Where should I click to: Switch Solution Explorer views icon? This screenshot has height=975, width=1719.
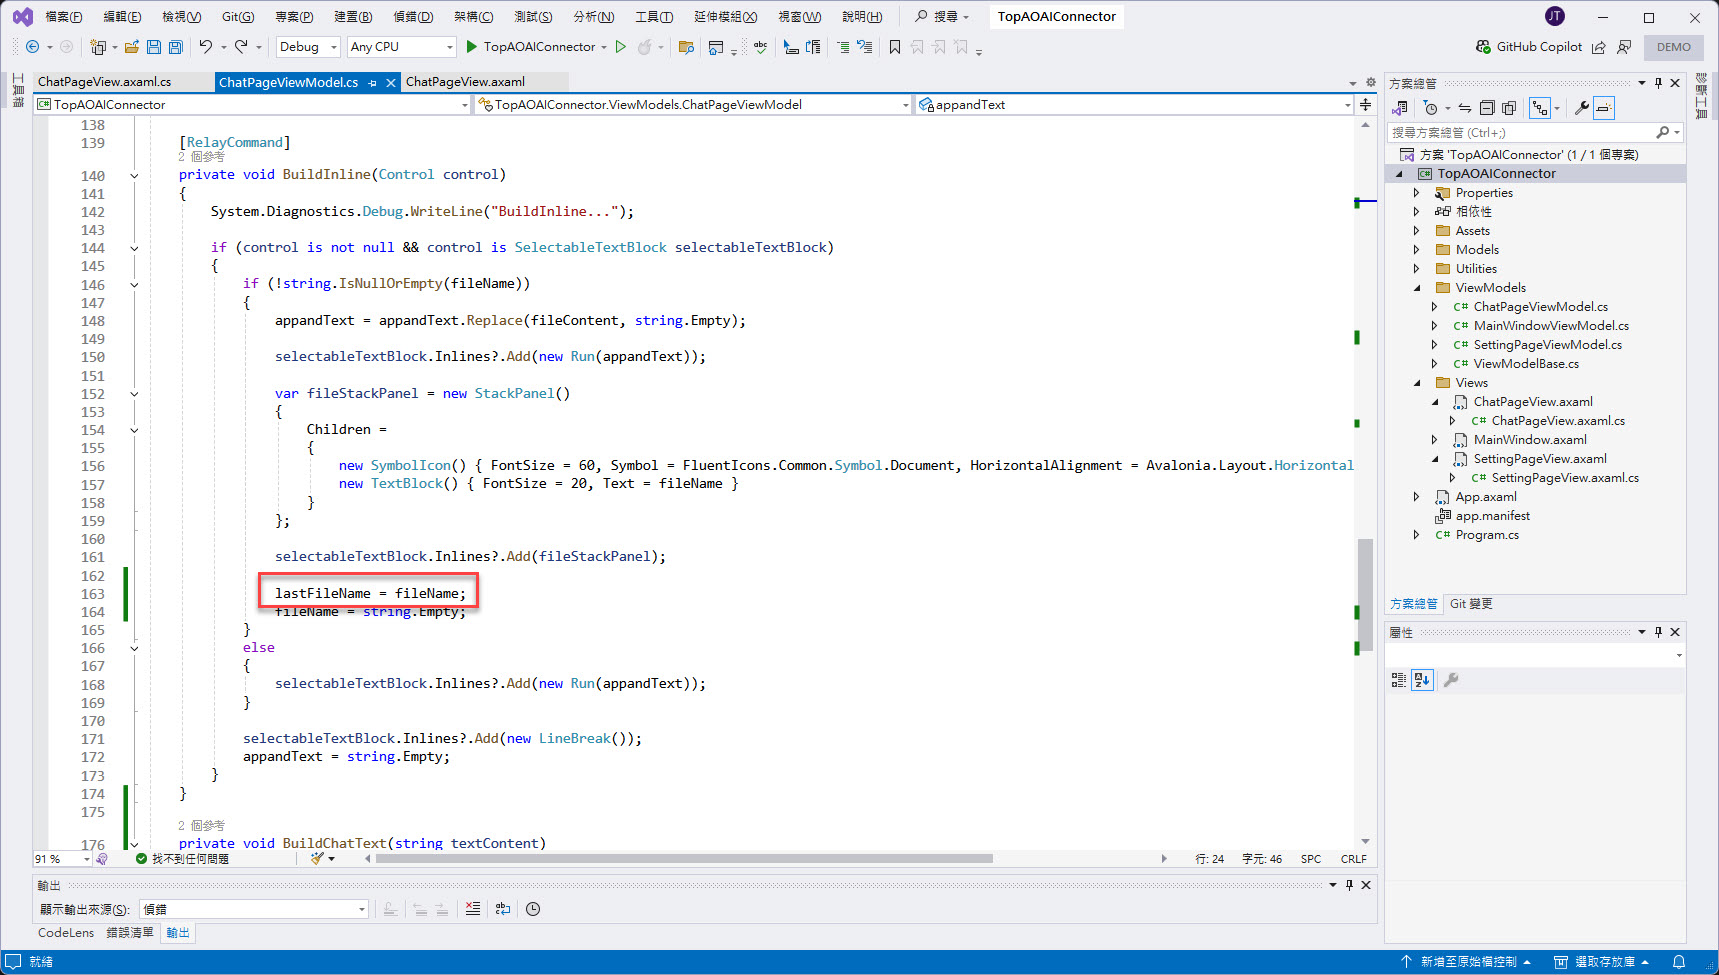click(x=1400, y=108)
